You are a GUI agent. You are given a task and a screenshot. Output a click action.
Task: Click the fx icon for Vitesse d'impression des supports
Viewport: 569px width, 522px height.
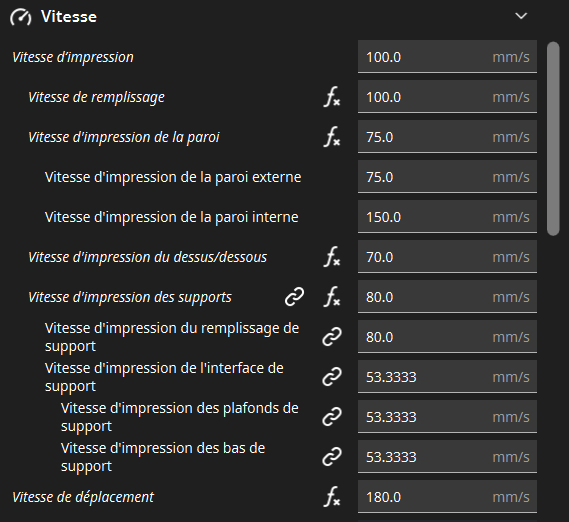(x=332, y=297)
